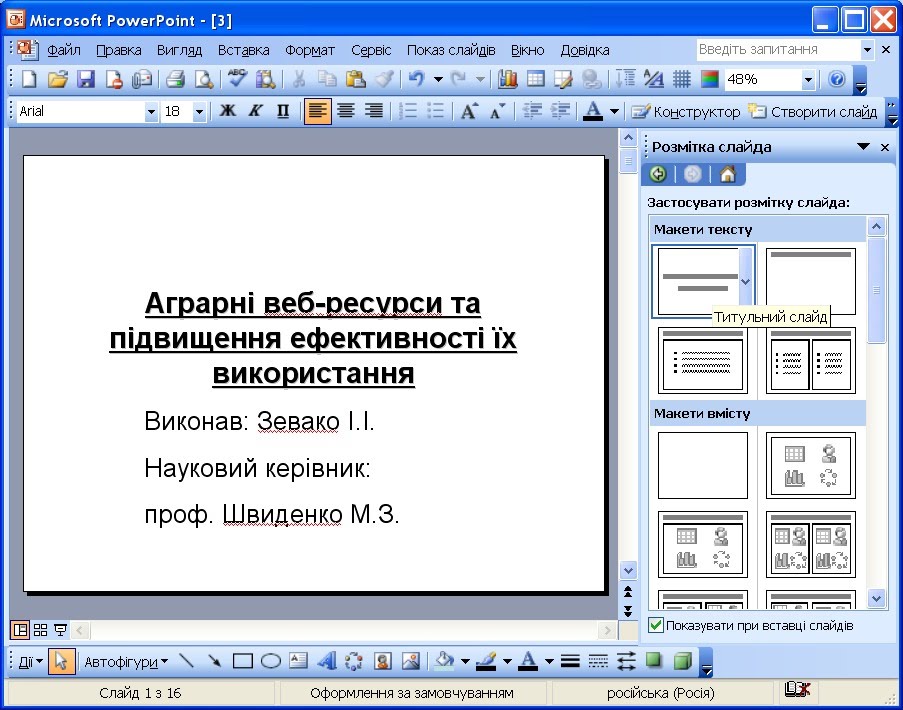Insert a diagram from the drawing toolbar

point(354,661)
